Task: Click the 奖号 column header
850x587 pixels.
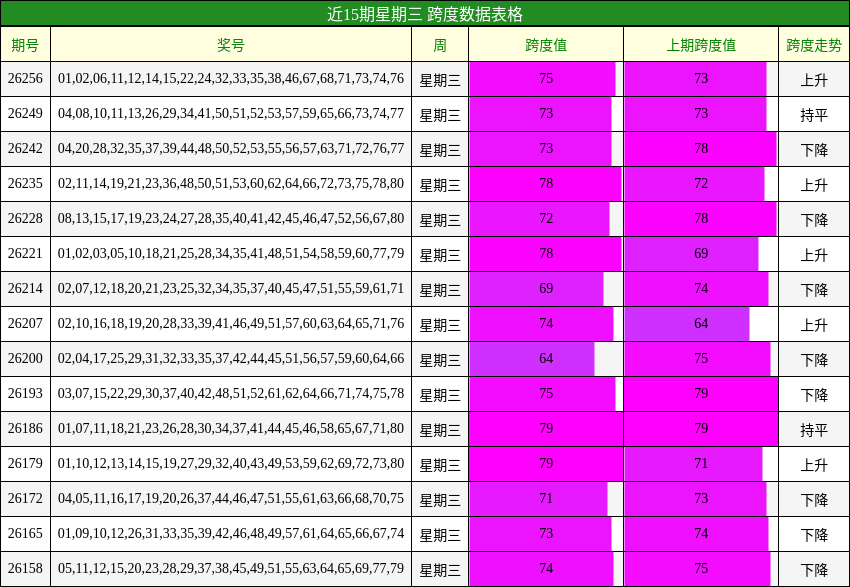Action: 231,44
